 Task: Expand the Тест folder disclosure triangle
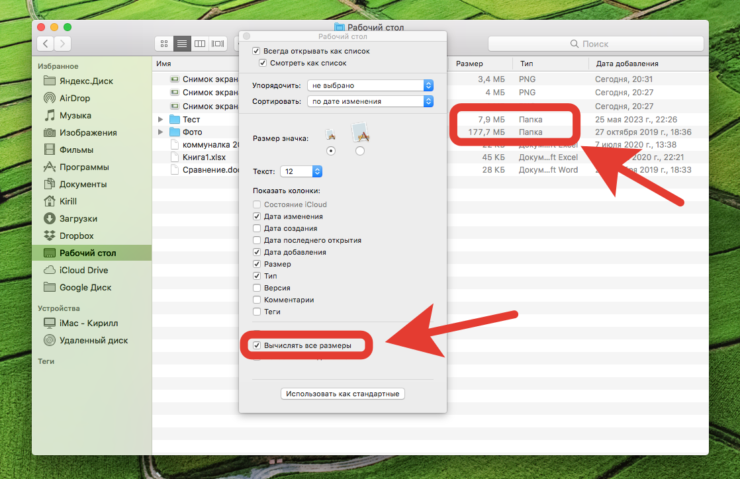pos(160,119)
